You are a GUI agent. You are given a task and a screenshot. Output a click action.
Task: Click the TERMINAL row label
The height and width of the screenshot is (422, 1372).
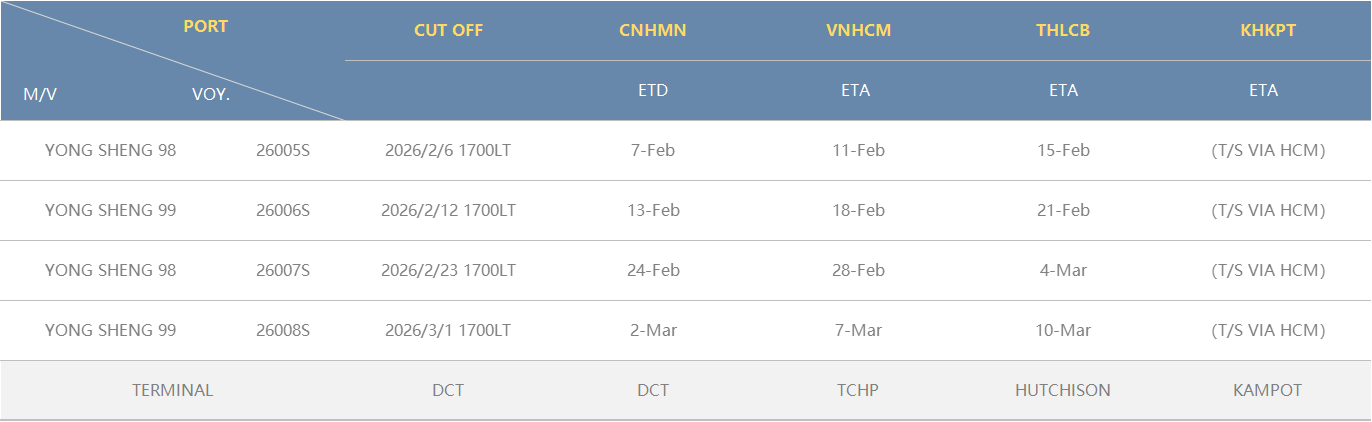(173, 391)
